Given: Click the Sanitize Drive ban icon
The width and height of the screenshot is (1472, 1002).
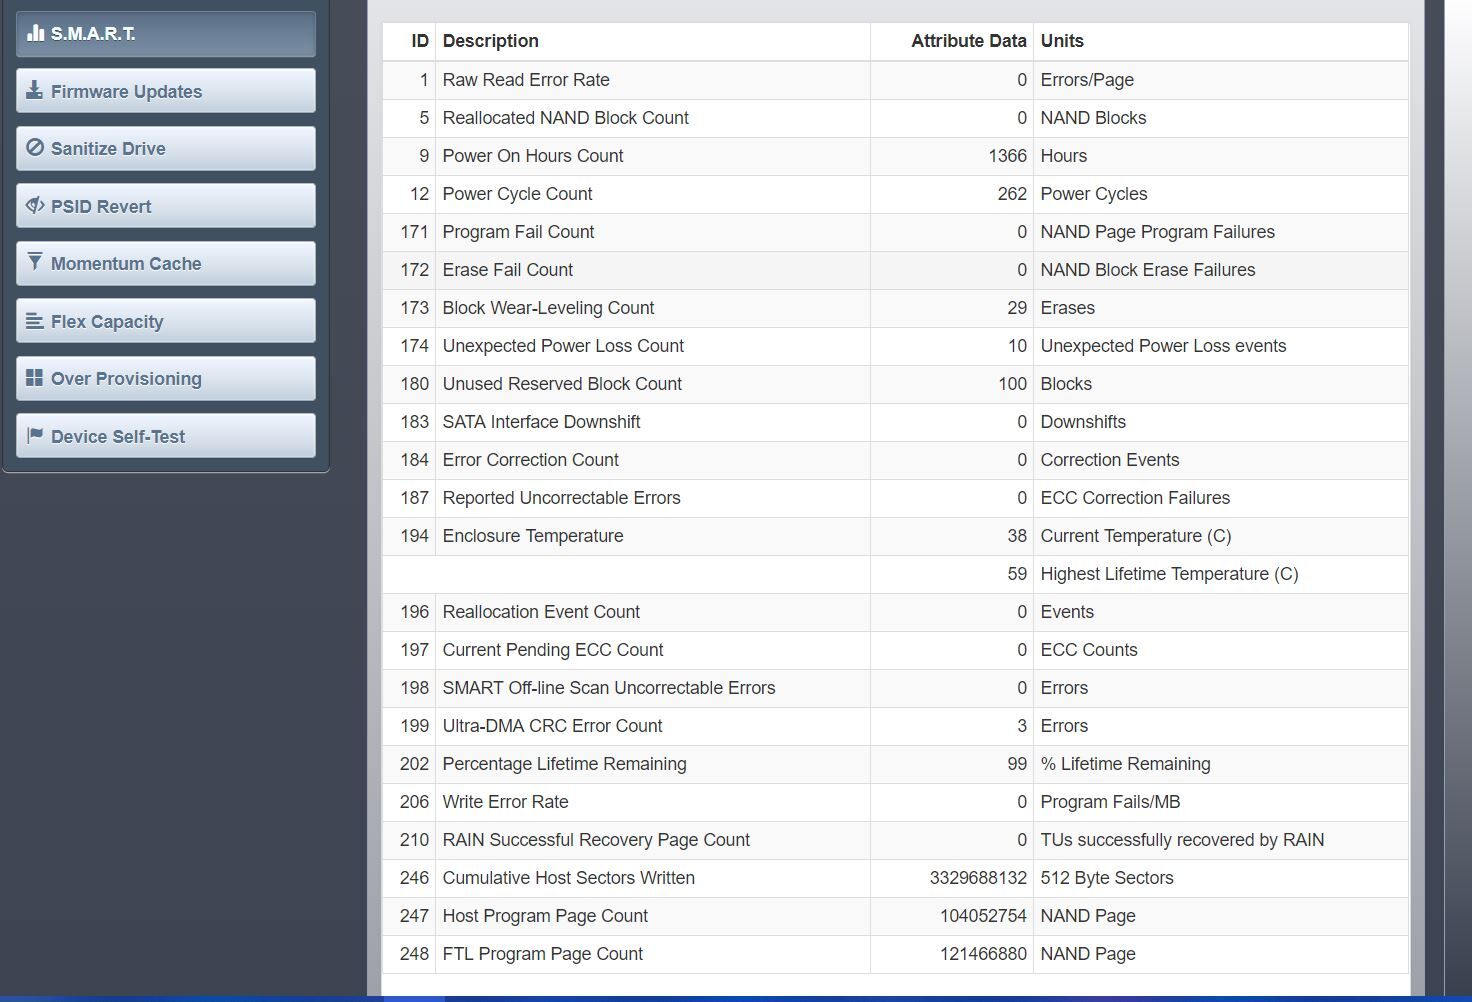Looking at the screenshot, I should [x=35, y=148].
